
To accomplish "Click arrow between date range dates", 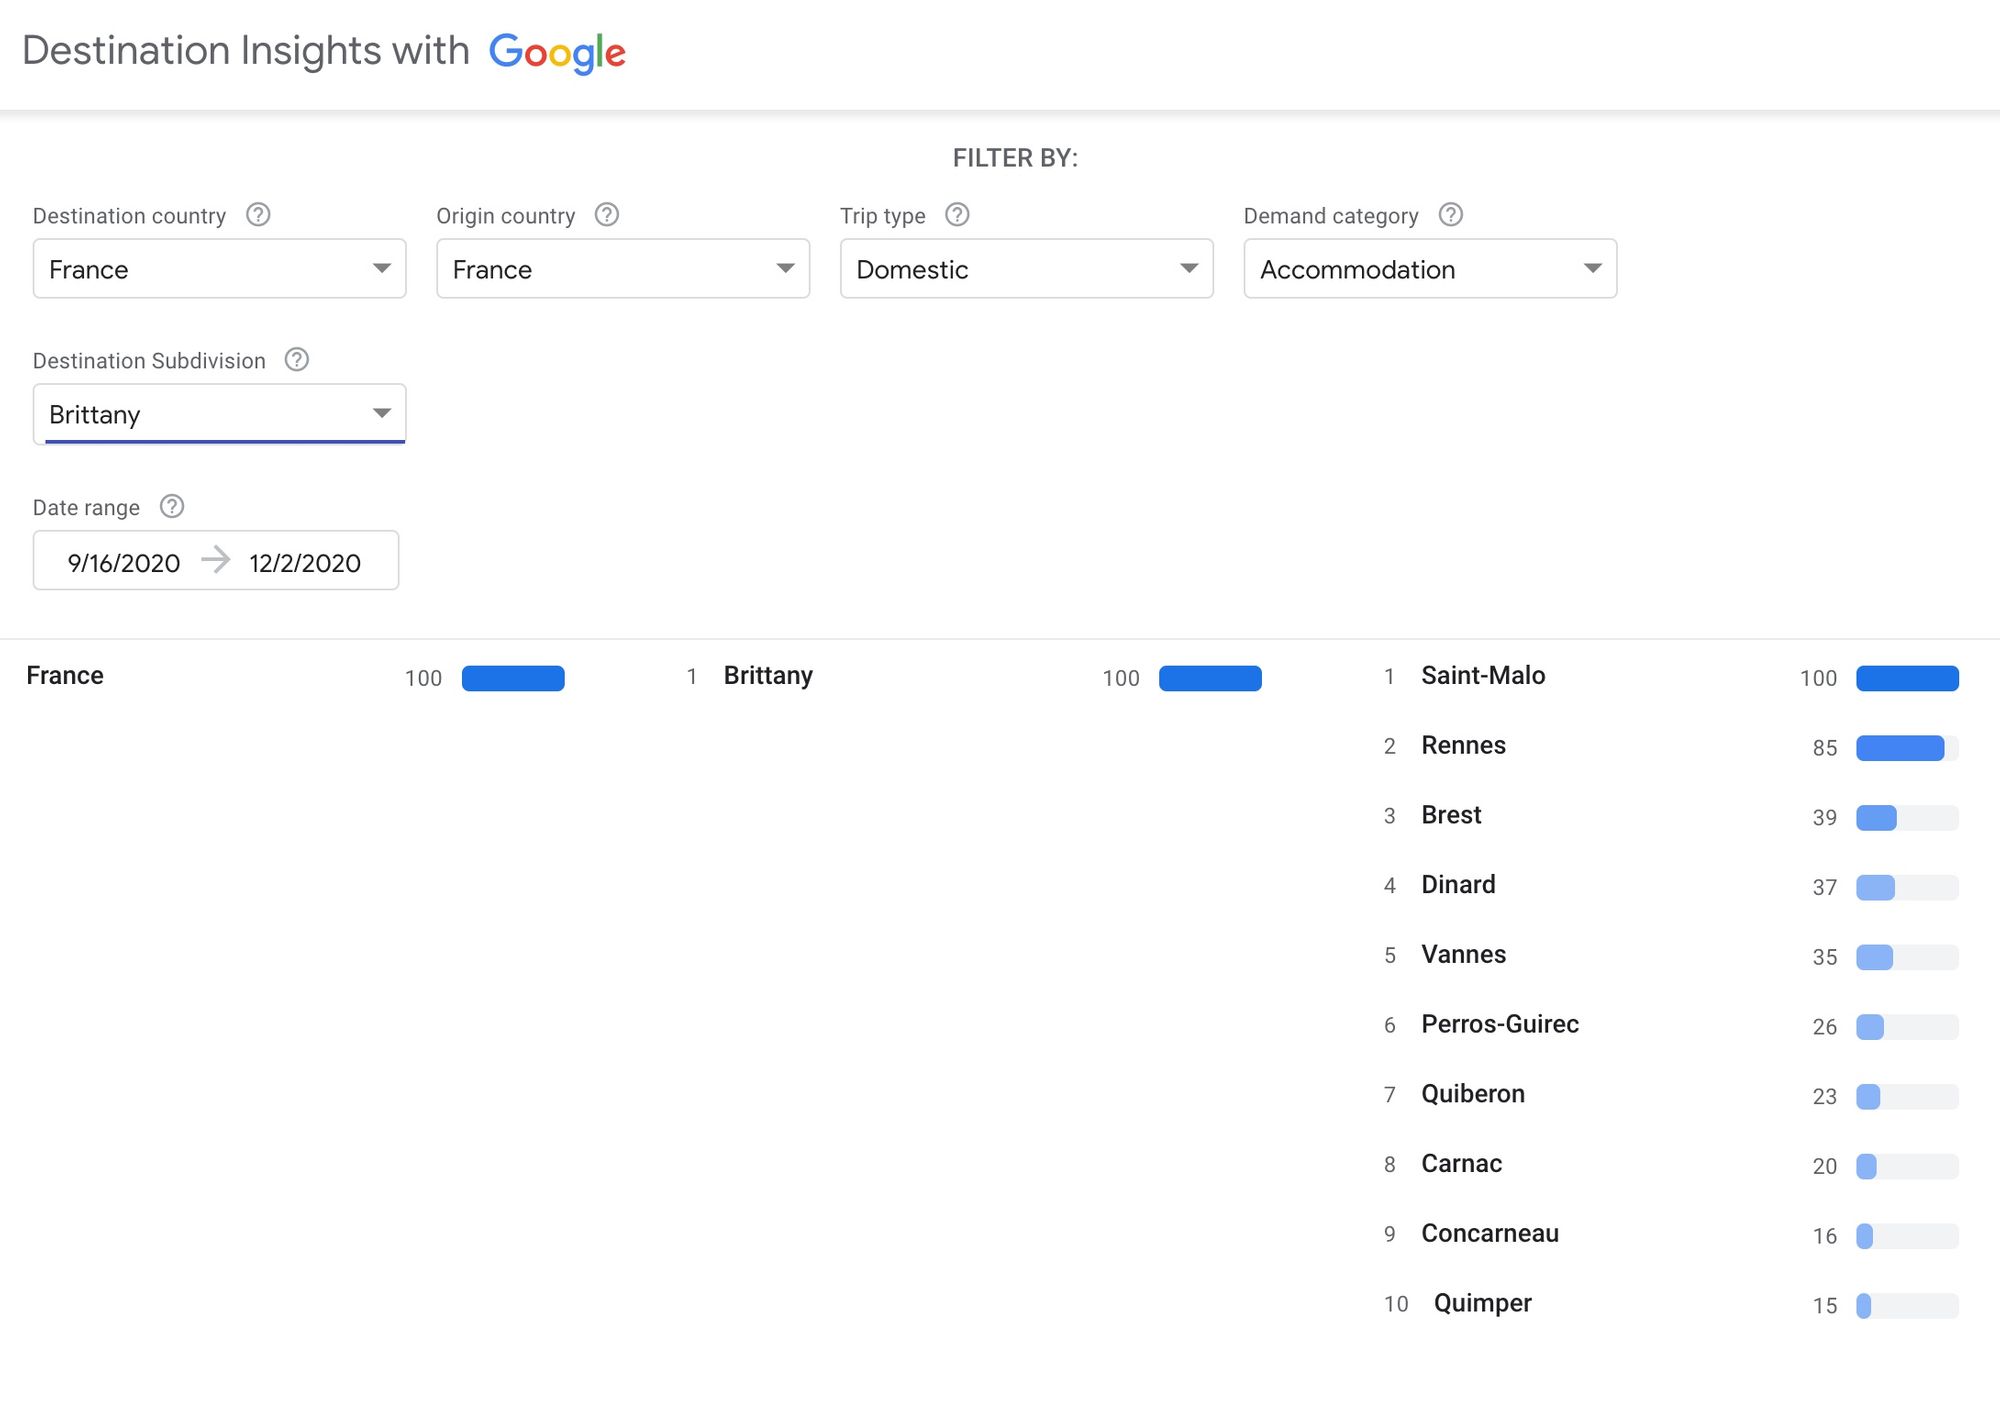I will point(215,560).
